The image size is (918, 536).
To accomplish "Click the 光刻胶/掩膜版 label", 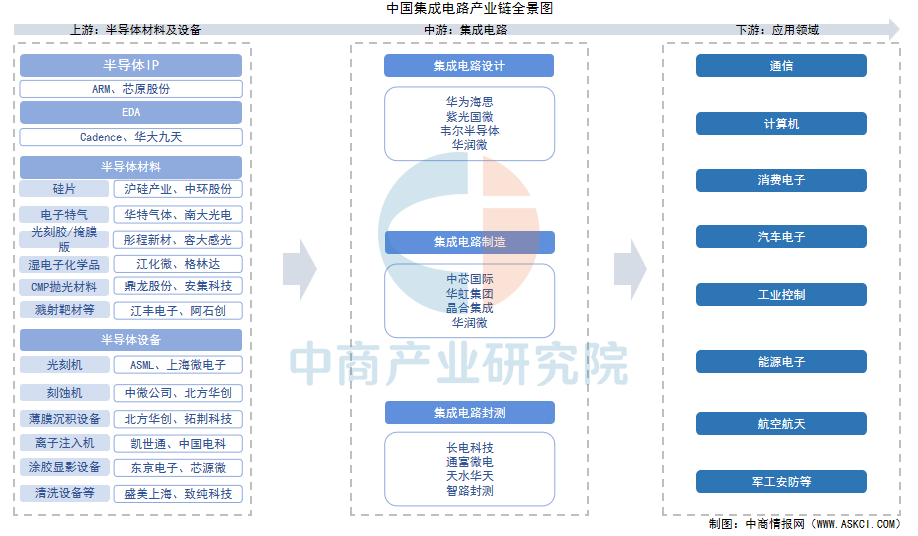I will pos(64,239).
